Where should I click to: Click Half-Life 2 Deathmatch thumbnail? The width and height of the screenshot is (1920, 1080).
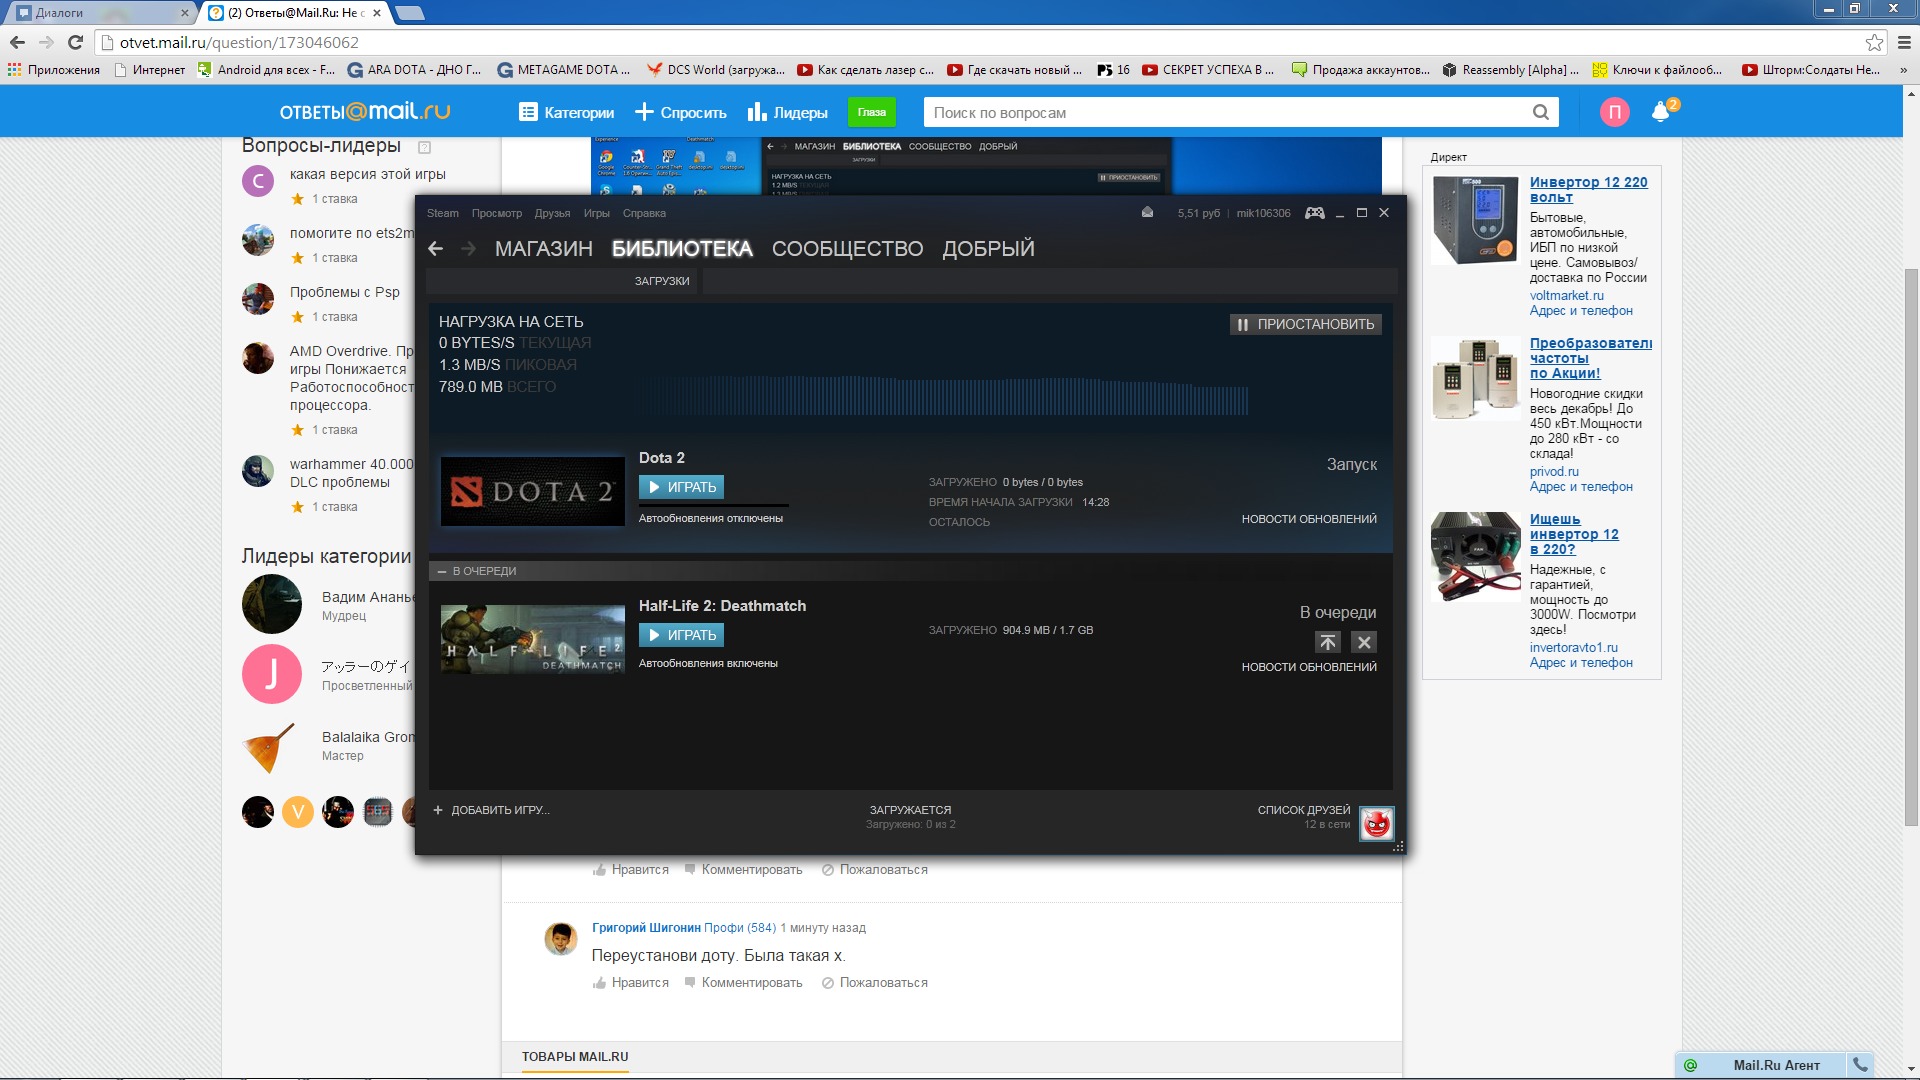pyautogui.click(x=533, y=639)
